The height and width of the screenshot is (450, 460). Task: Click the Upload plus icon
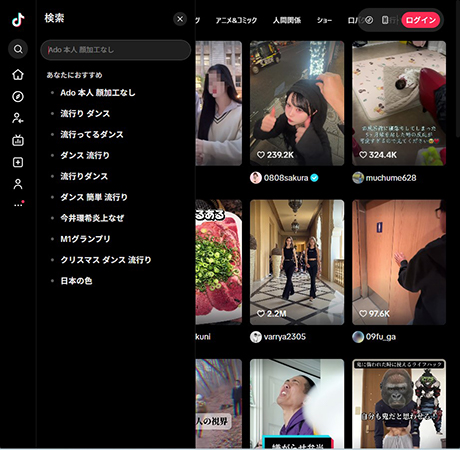tap(18, 162)
